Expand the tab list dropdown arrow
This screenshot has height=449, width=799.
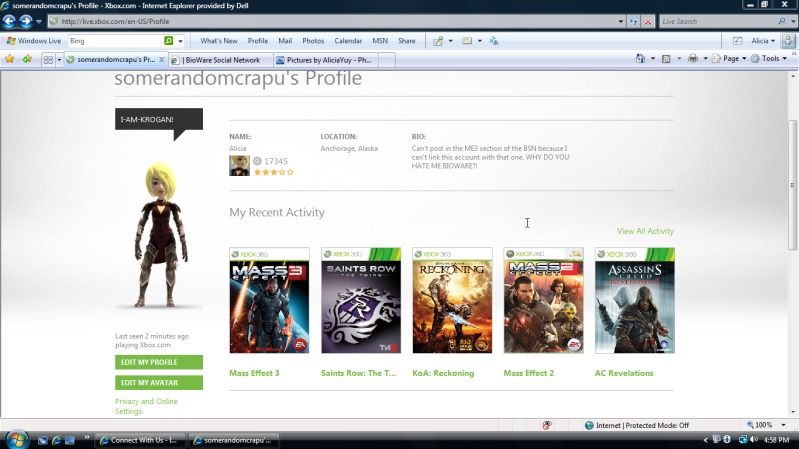59,60
